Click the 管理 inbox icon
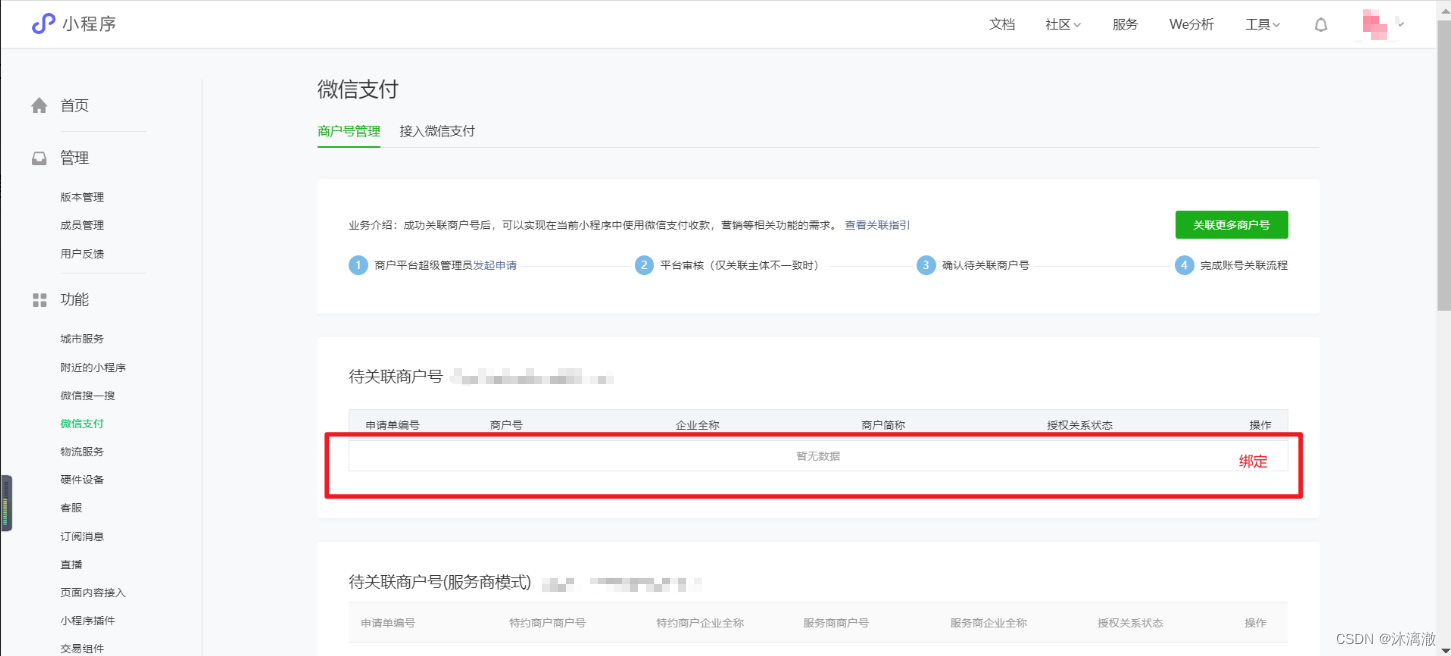The height and width of the screenshot is (656, 1451). 39,158
